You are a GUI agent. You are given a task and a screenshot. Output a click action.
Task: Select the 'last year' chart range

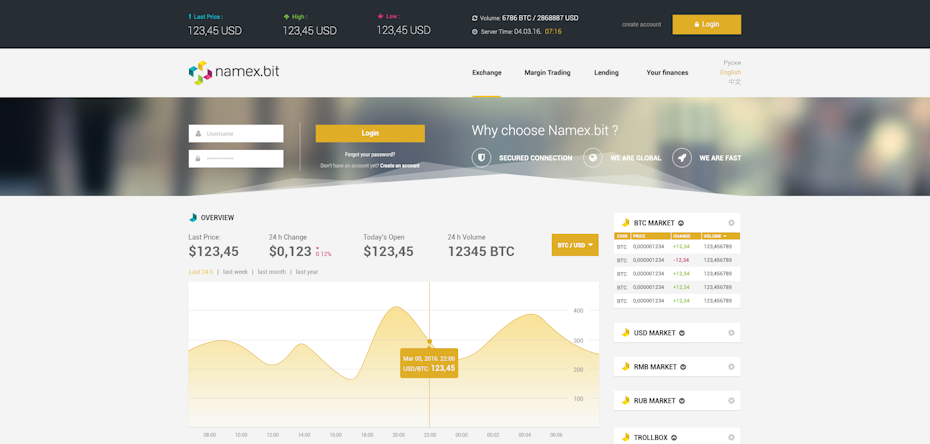tap(307, 272)
